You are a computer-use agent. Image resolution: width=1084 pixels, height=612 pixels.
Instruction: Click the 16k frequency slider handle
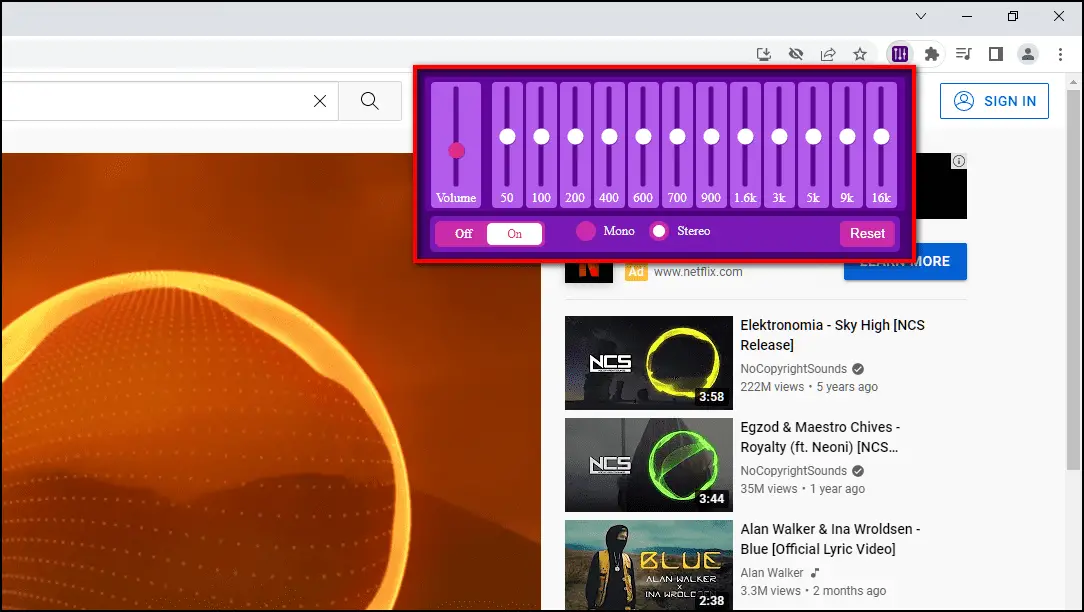[x=881, y=136]
